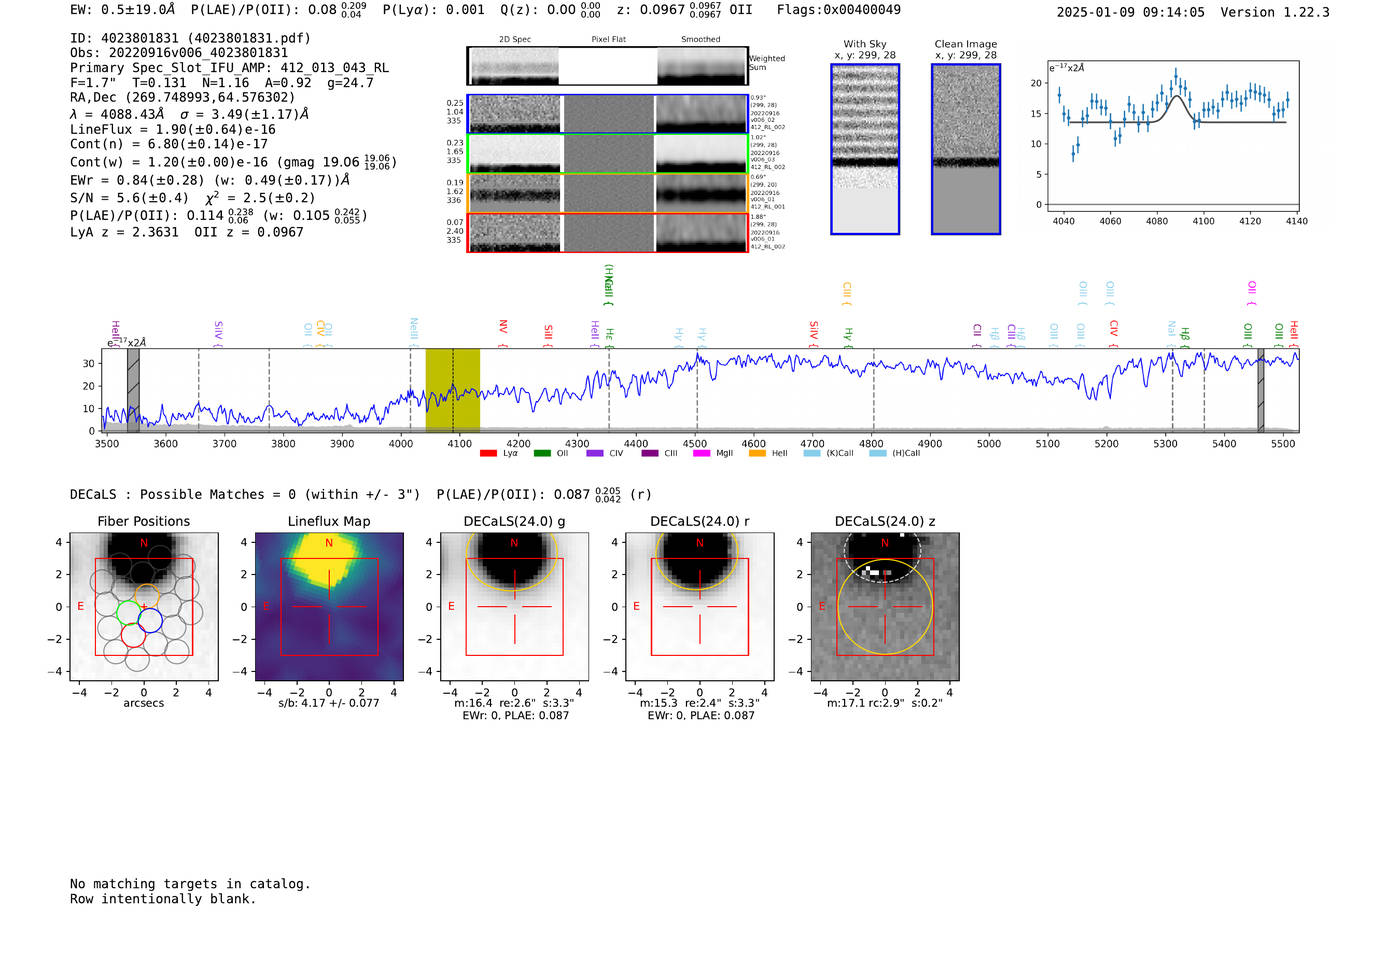1400x953 pixels.
Task: Click the 'z: 0.0967 OII' header value
Action: pos(685,10)
